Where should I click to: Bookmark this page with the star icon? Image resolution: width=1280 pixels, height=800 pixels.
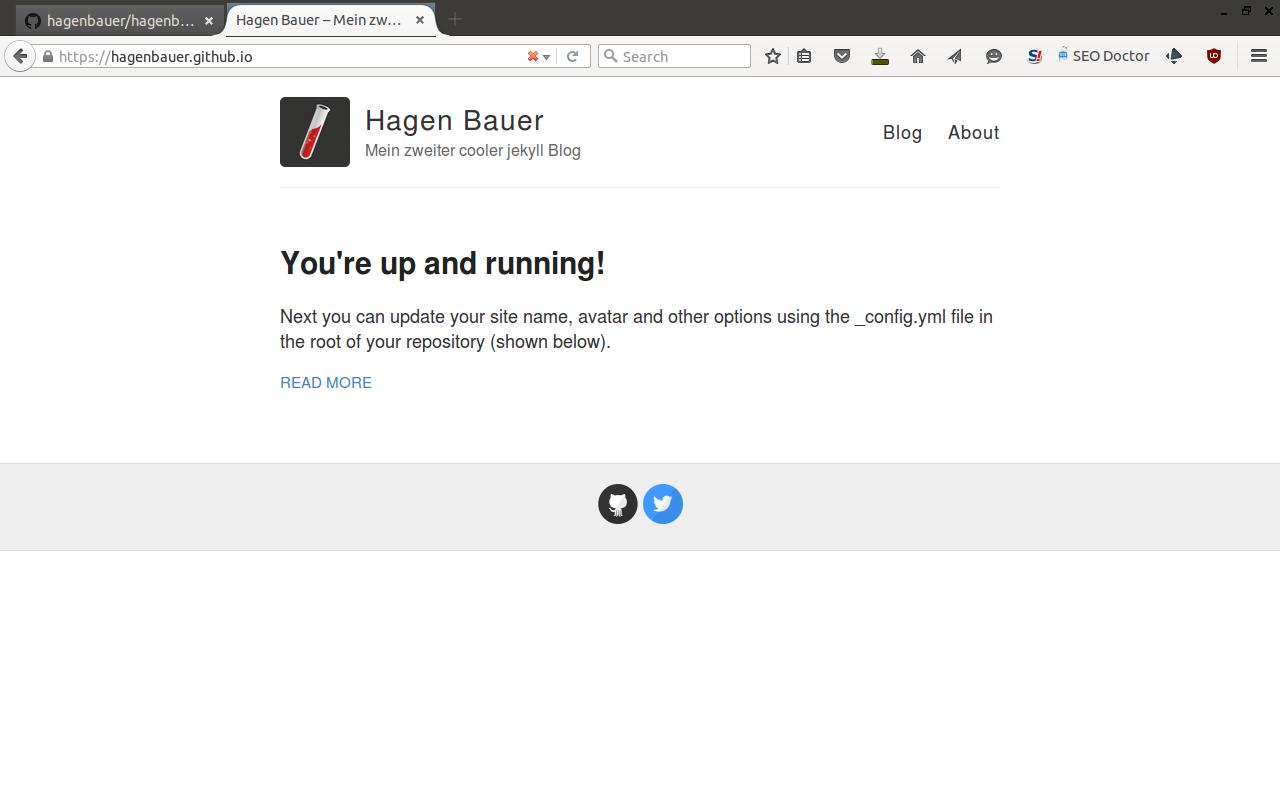[772, 56]
